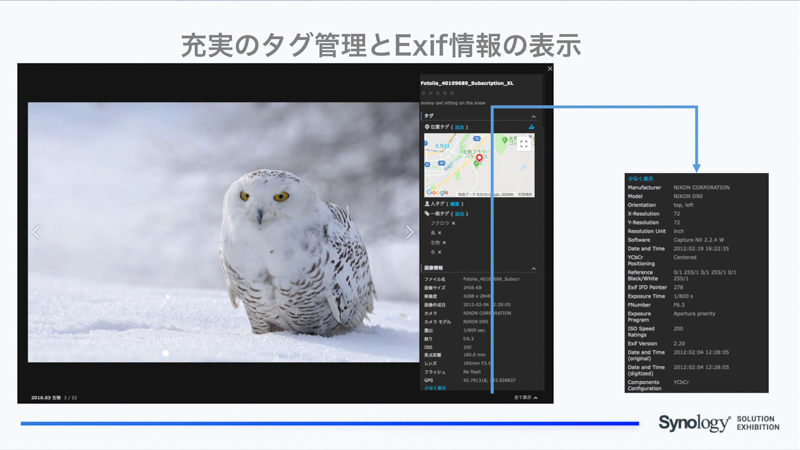Select the 'Centered' YCbCr positioning value

pyautogui.click(x=685, y=258)
